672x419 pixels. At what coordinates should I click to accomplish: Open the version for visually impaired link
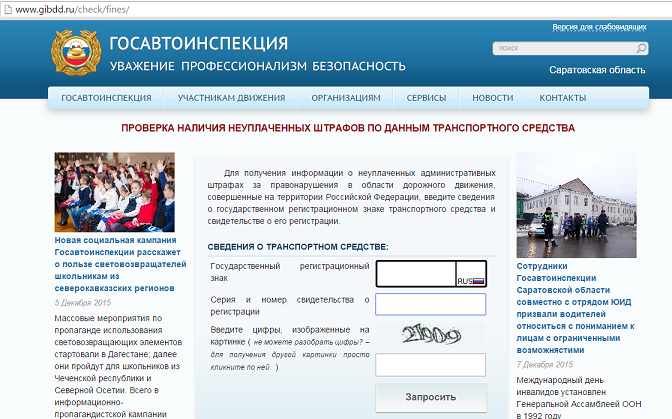tap(599, 27)
